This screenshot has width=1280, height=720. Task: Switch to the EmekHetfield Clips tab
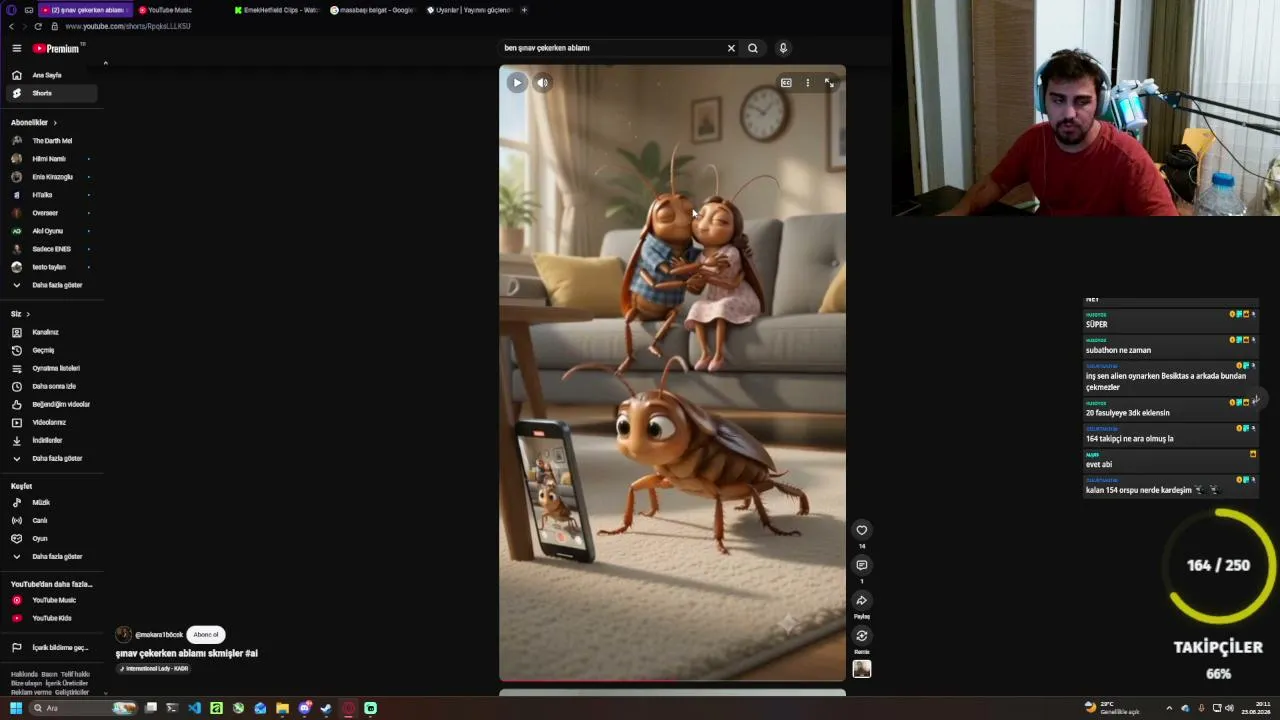click(276, 10)
